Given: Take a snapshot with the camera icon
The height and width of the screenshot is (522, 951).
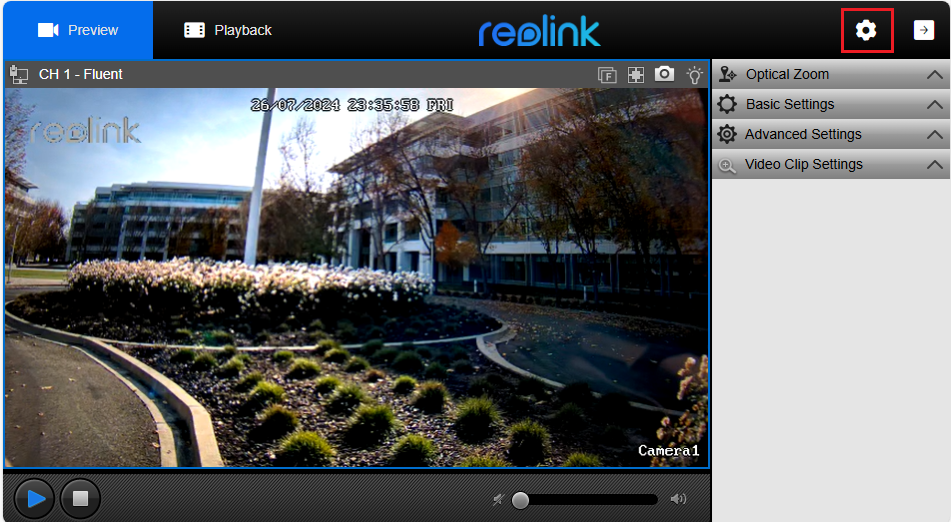Looking at the screenshot, I should [664, 74].
